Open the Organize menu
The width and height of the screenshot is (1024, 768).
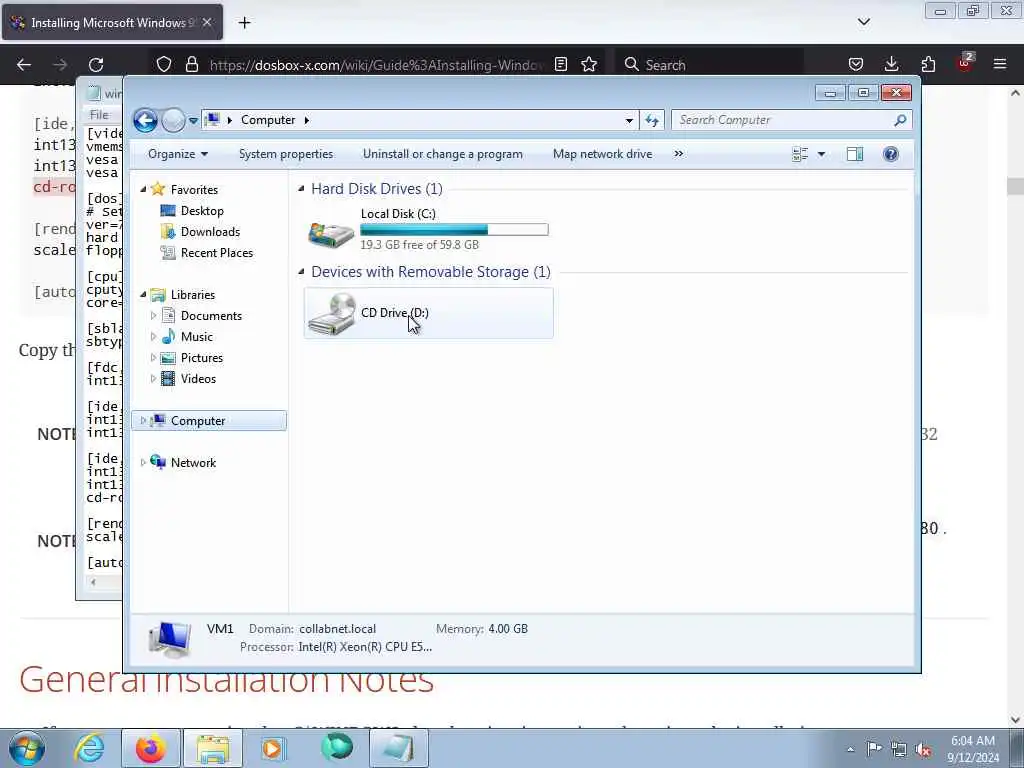[x=178, y=154]
